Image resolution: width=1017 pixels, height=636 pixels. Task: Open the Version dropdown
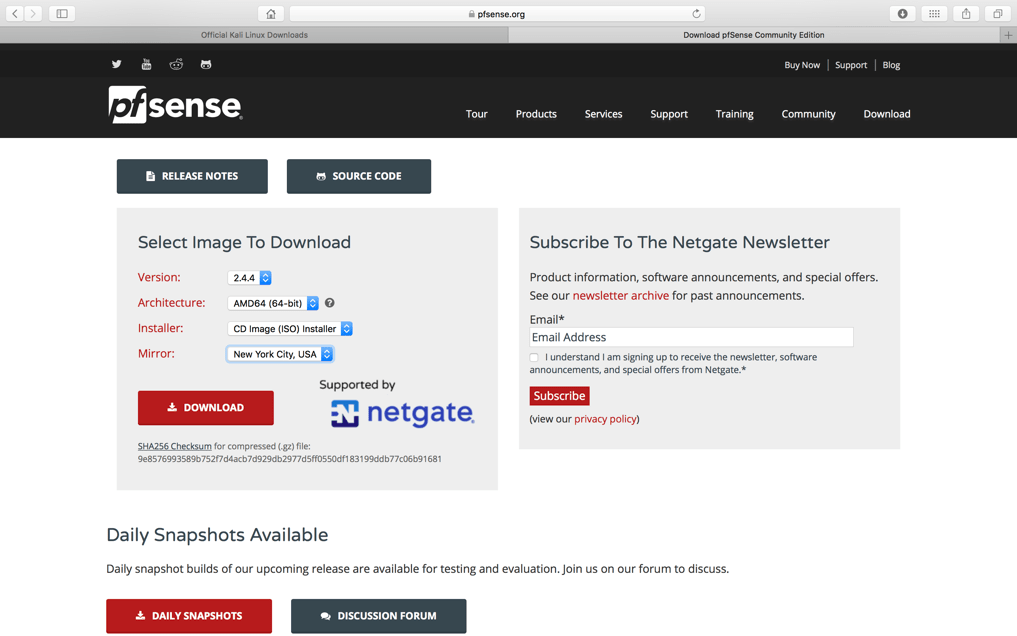(250, 278)
